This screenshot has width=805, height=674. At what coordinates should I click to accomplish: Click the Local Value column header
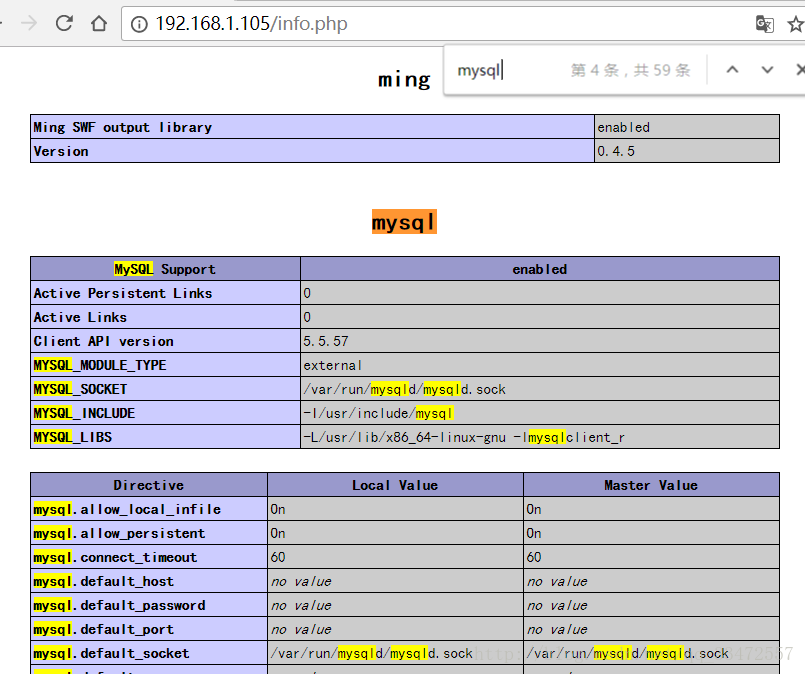(x=395, y=485)
